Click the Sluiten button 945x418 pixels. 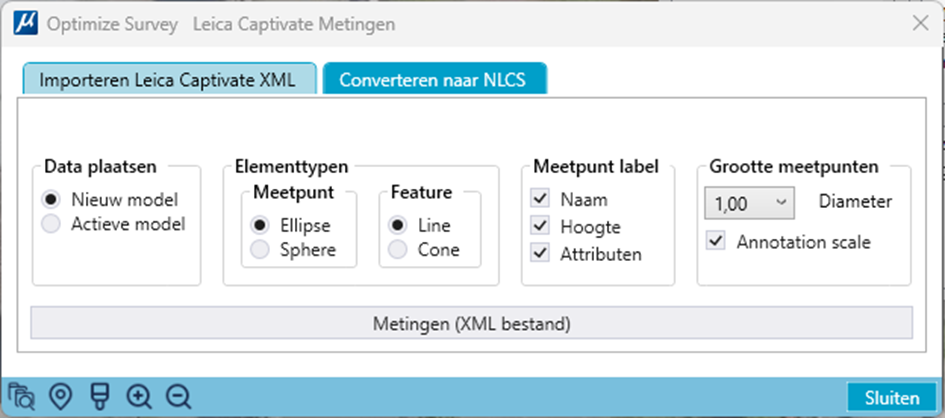pyautogui.click(x=893, y=398)
